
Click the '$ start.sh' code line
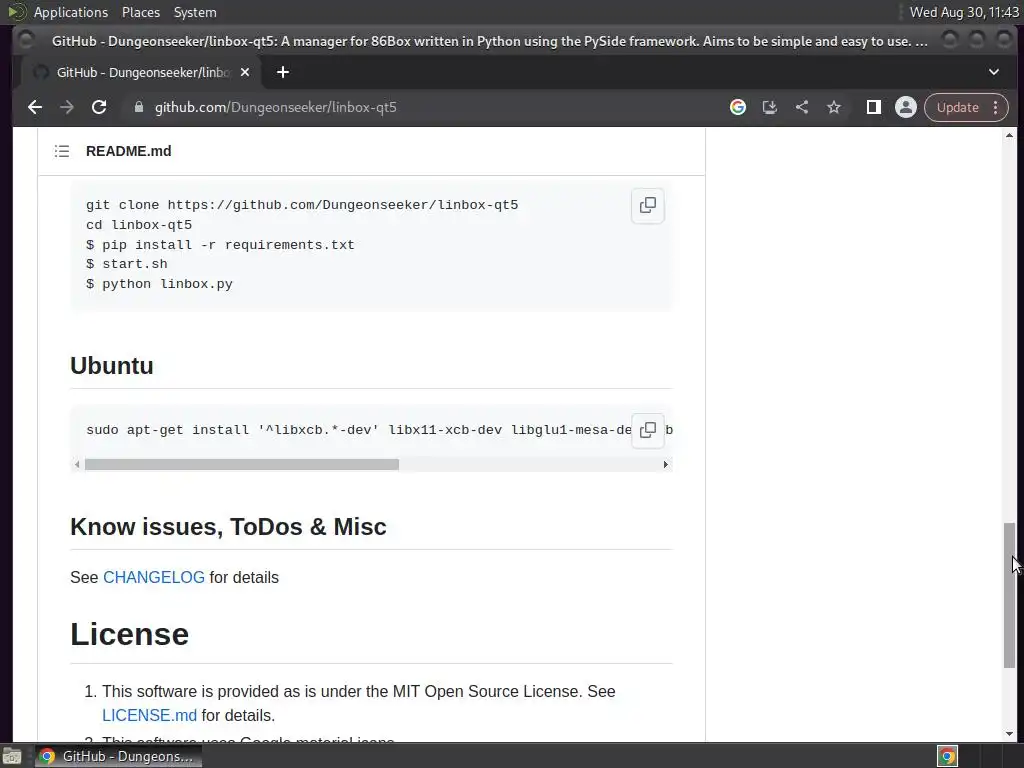127,264
